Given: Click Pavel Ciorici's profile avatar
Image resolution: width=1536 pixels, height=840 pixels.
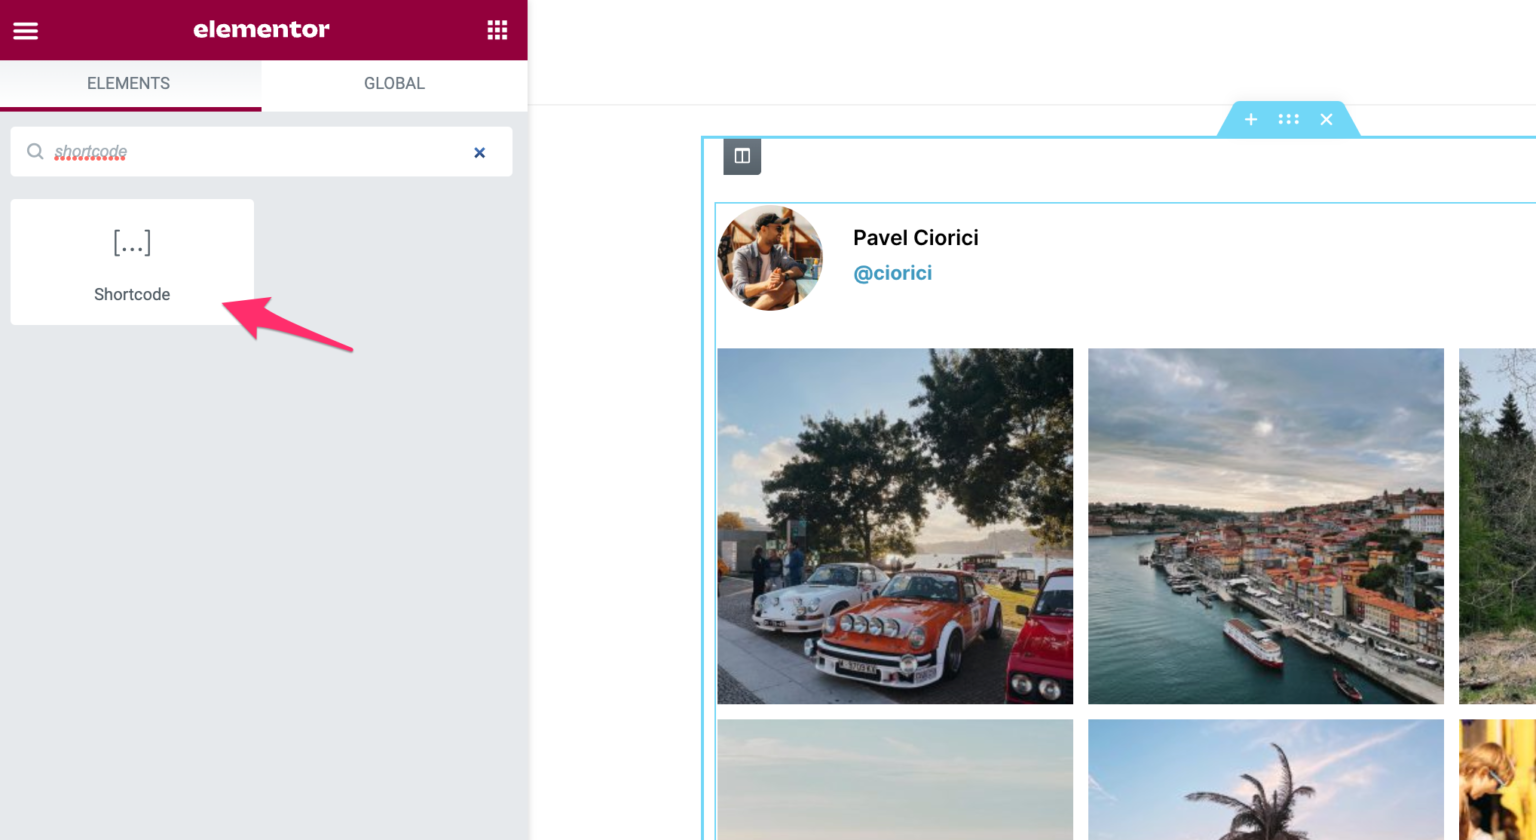Looking at the screenshot, I should pyautogui.click(x=770, y=258).
